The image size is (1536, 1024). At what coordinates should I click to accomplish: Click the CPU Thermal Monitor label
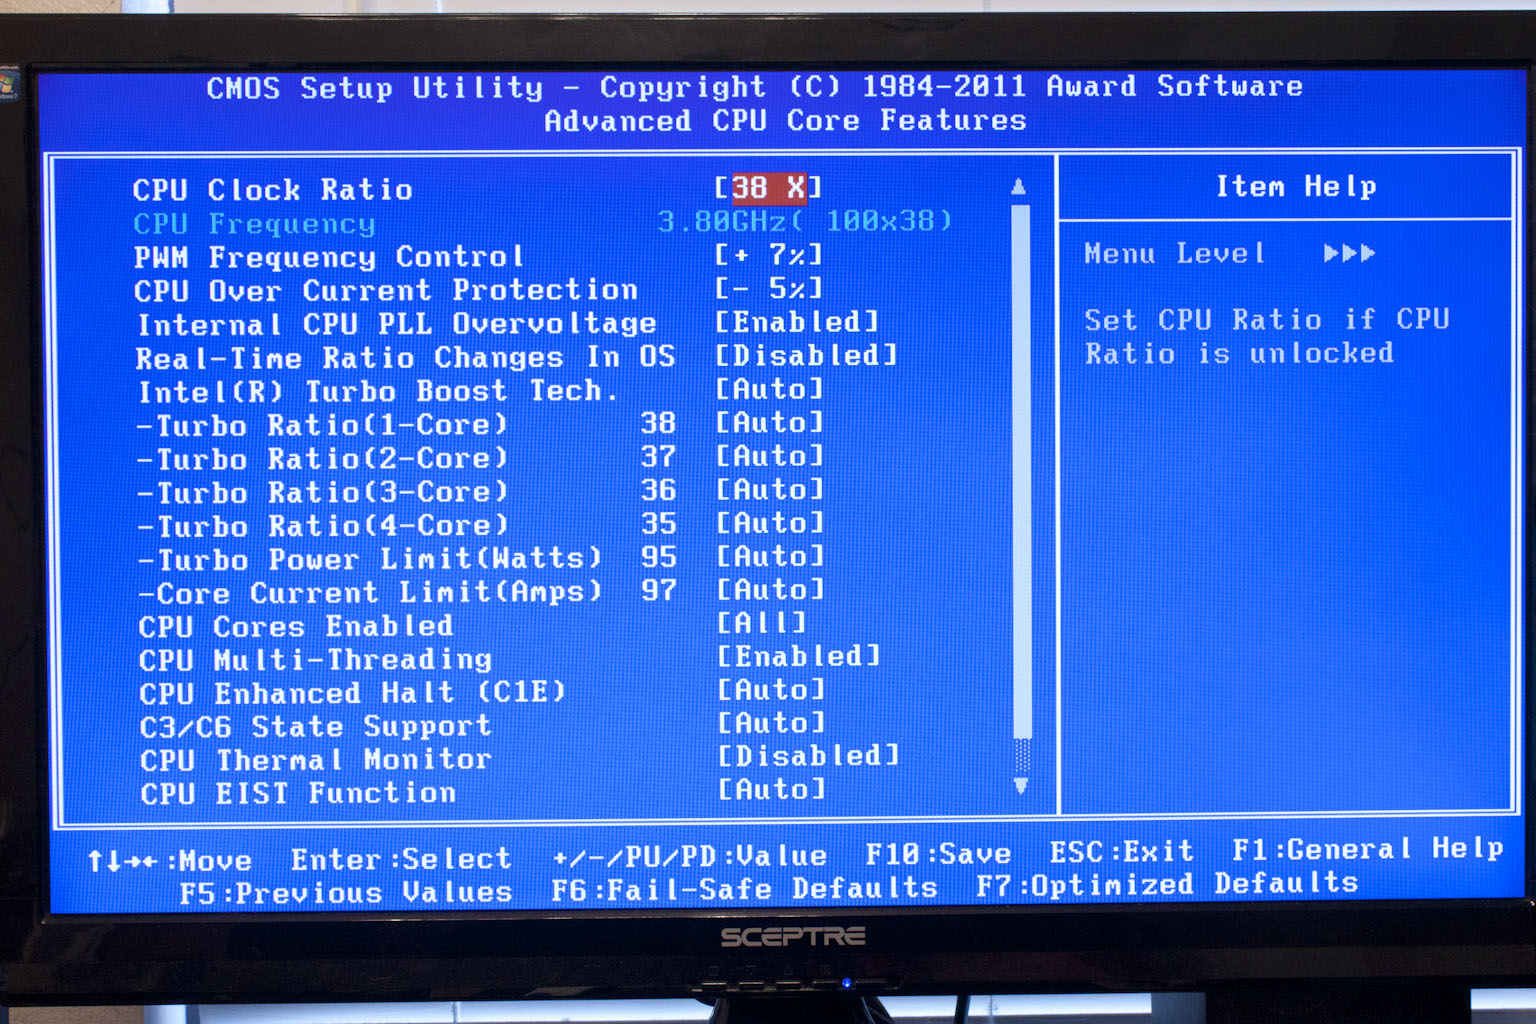pos(315,760)
